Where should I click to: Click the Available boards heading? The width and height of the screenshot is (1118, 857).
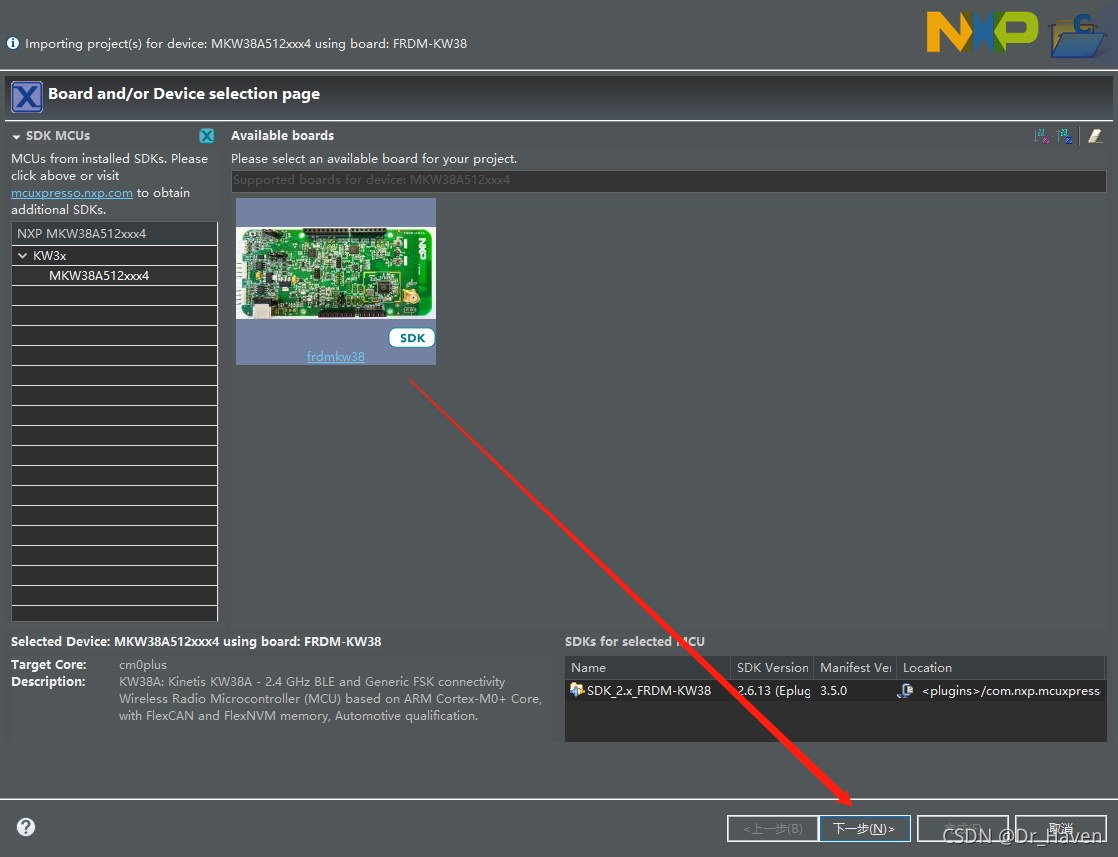[282, 135]
